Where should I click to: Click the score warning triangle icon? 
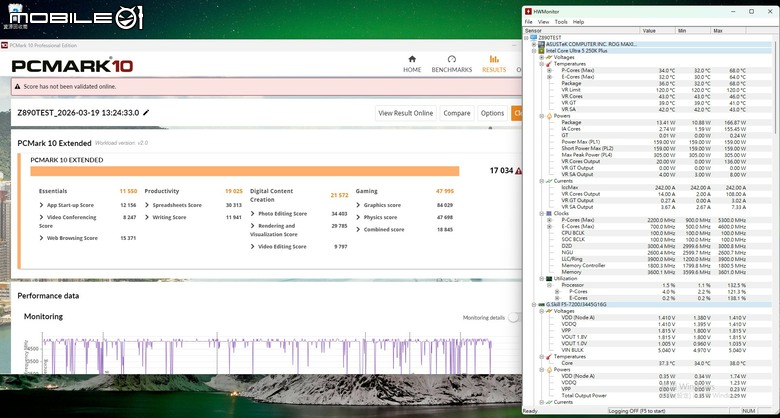(x=519, y=171)
